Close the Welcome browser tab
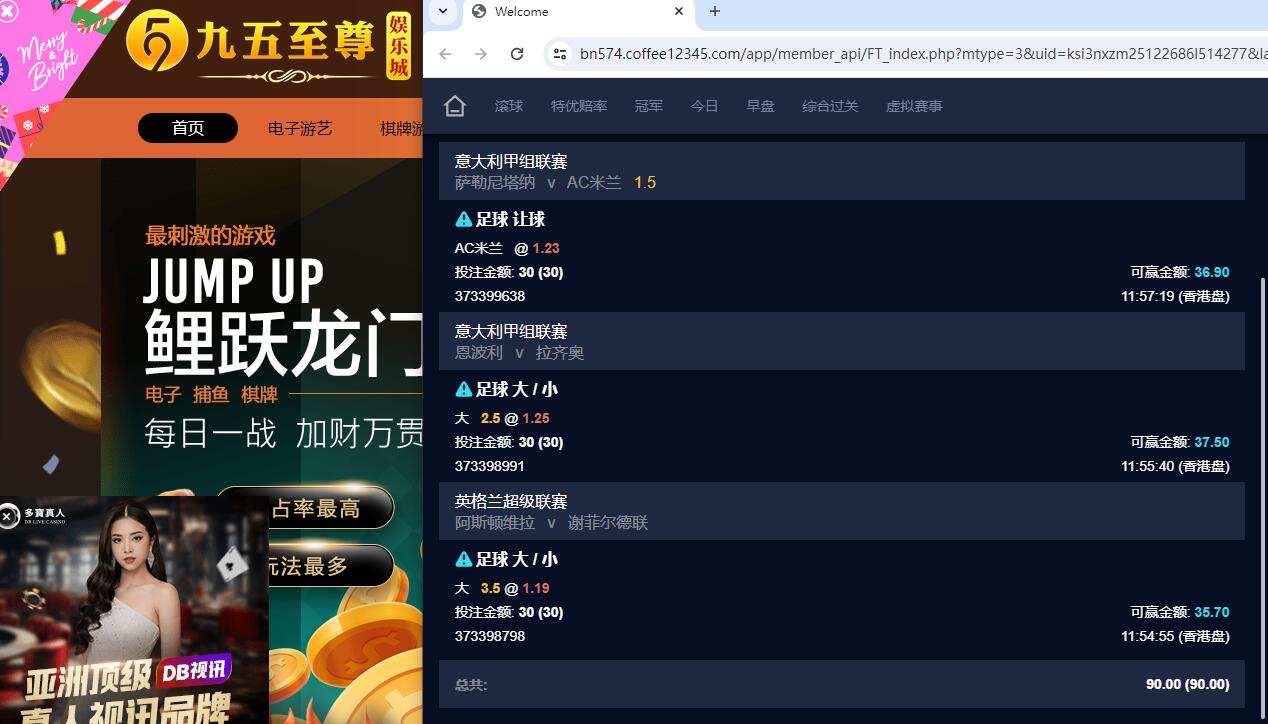The height and width of the screenshot is (724, 1268). coord(679,12)
